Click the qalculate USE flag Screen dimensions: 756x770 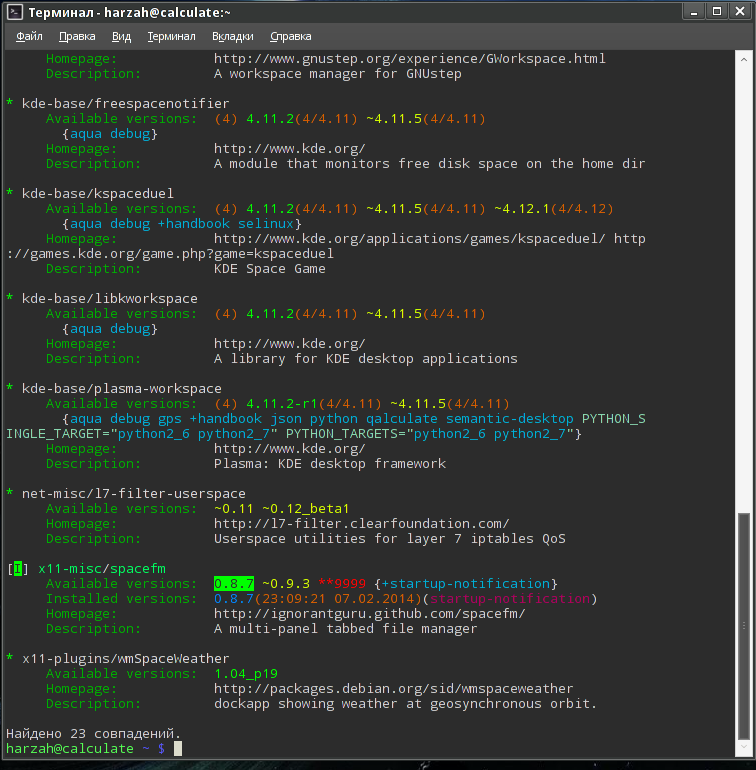pos(401,419)
